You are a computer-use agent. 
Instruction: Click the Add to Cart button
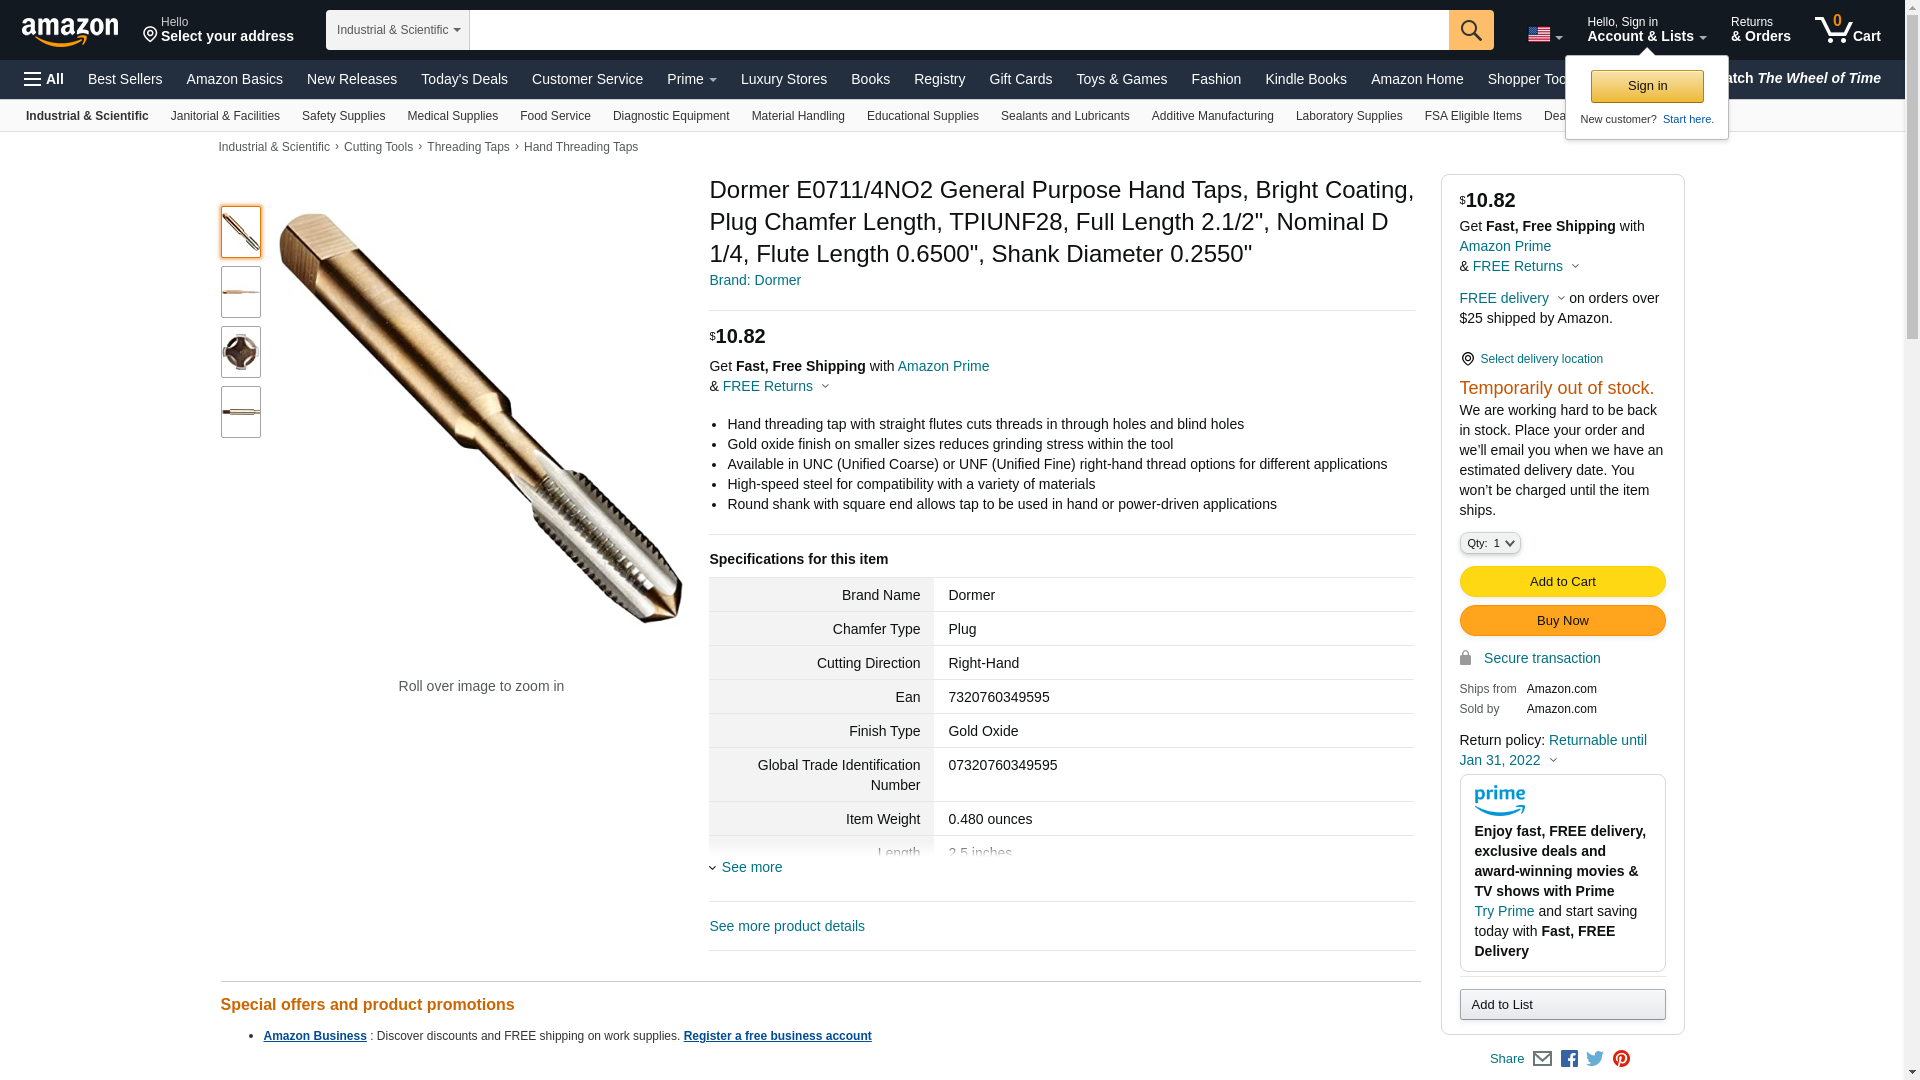[1562, 582]
